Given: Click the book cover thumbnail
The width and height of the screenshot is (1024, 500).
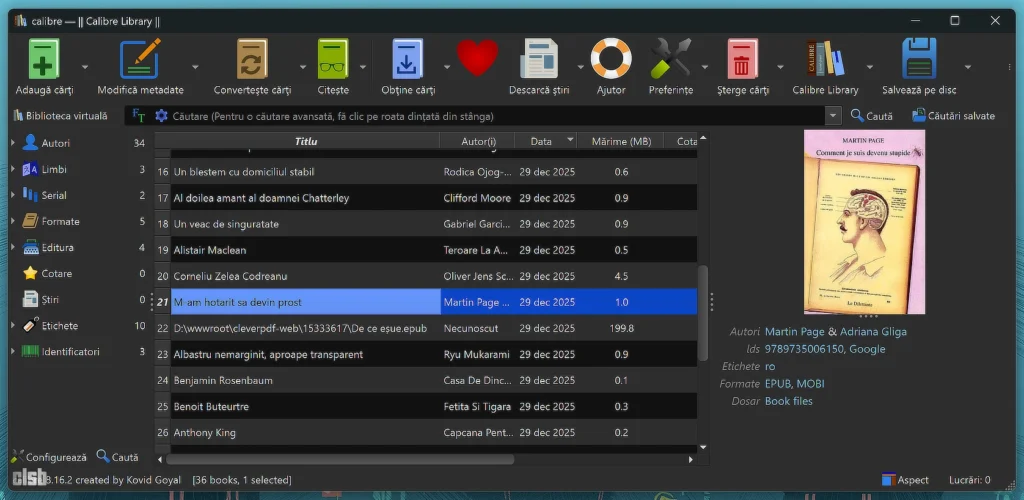Looking at the screenshot, I should pos(864,222).
